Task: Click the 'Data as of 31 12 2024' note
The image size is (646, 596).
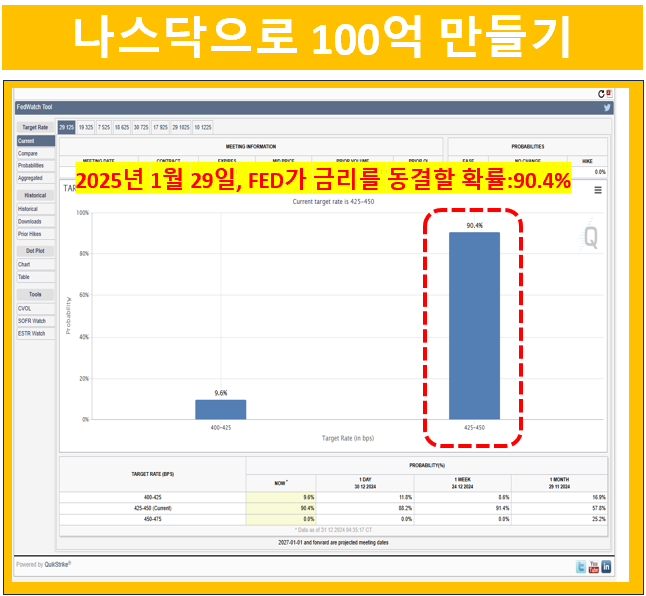Action: (333, 530)
